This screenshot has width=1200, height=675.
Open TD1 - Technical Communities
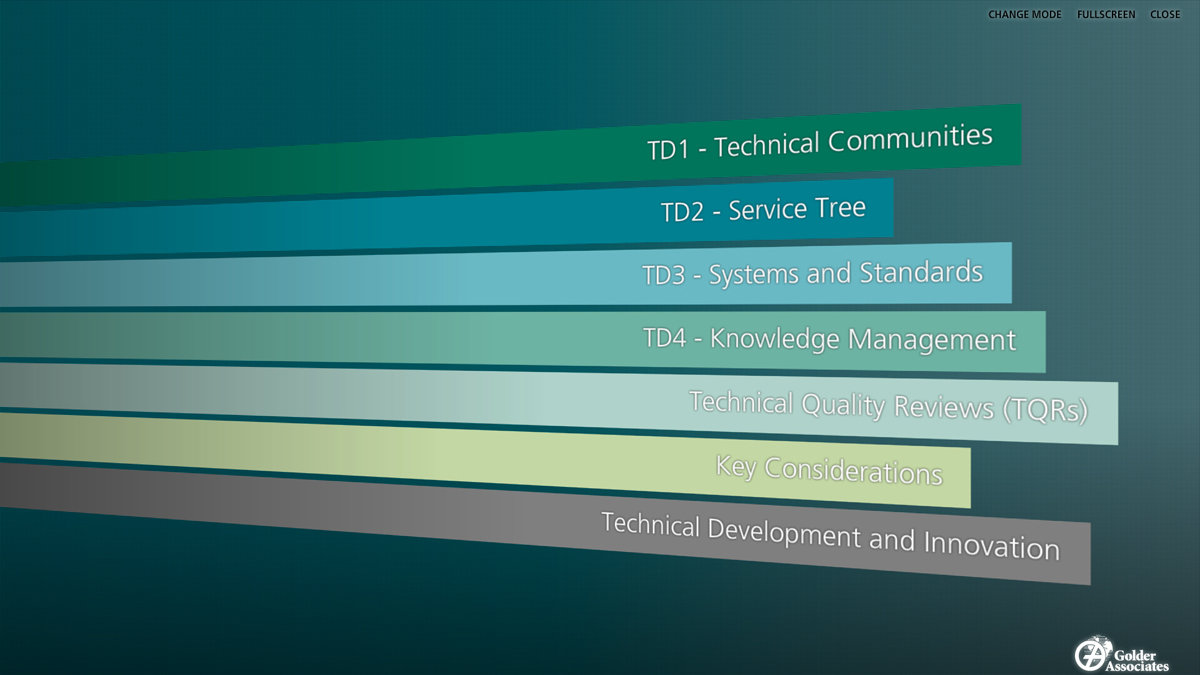(x=819, y=142)
